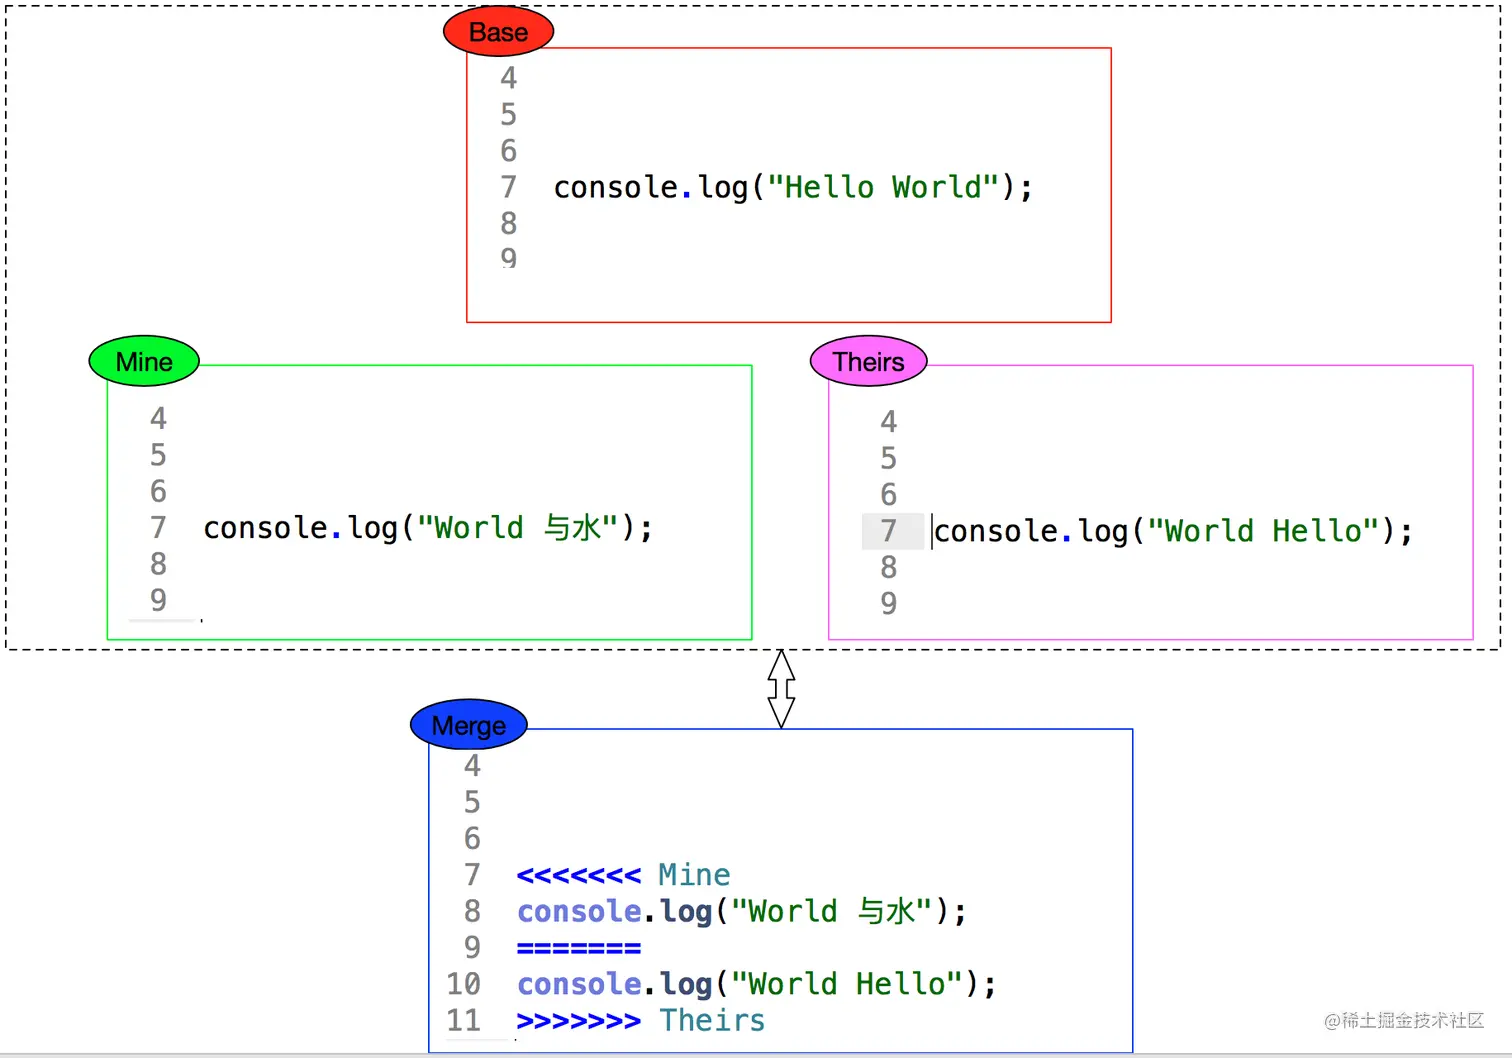Click line number 5 in the Merge panel
Screen dimensions: 1512x1058
coord(472,802)
